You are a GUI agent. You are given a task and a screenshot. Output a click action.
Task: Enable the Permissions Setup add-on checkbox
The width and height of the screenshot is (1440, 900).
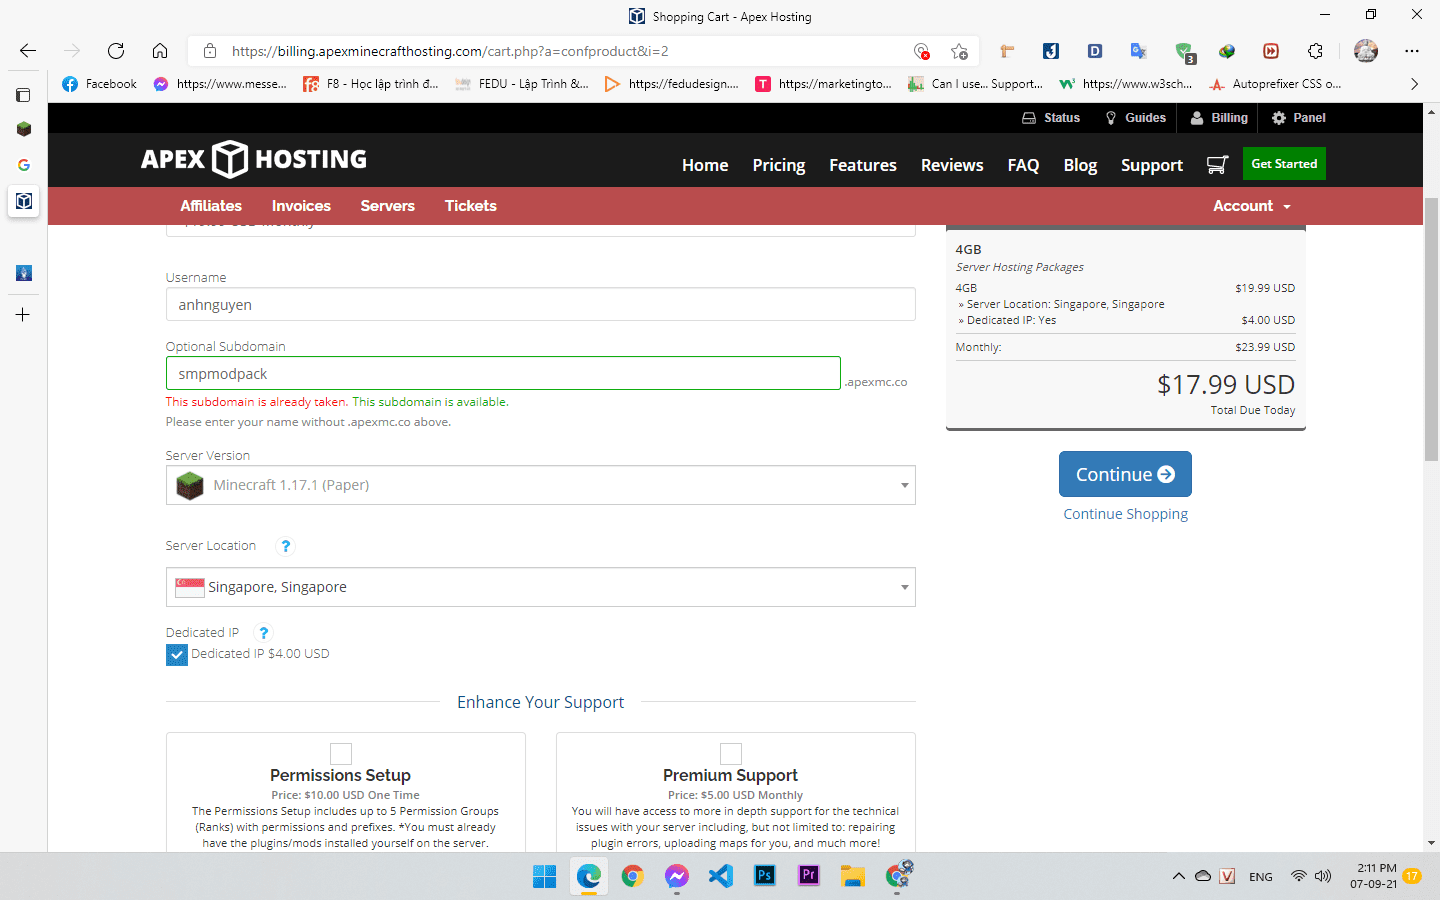click(x=341, y=753)
